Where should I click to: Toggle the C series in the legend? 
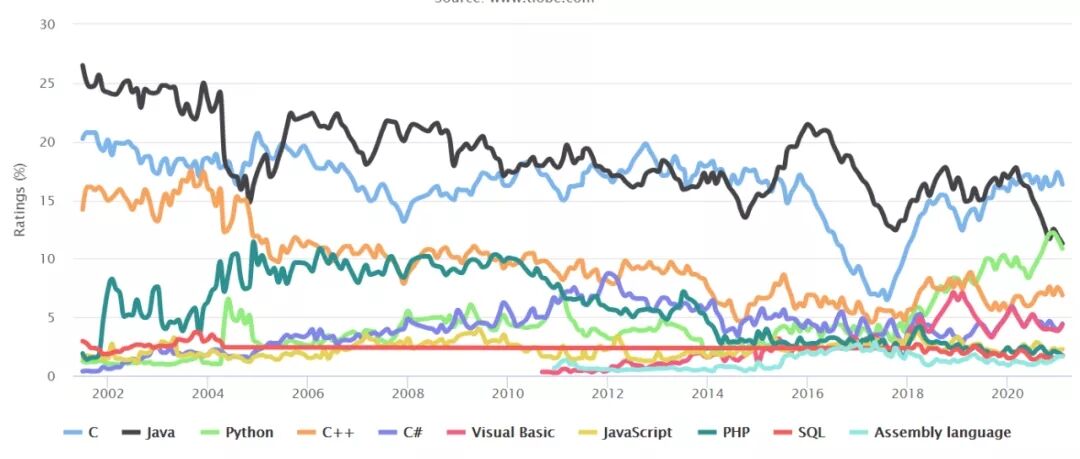click(x=82, y=433)
